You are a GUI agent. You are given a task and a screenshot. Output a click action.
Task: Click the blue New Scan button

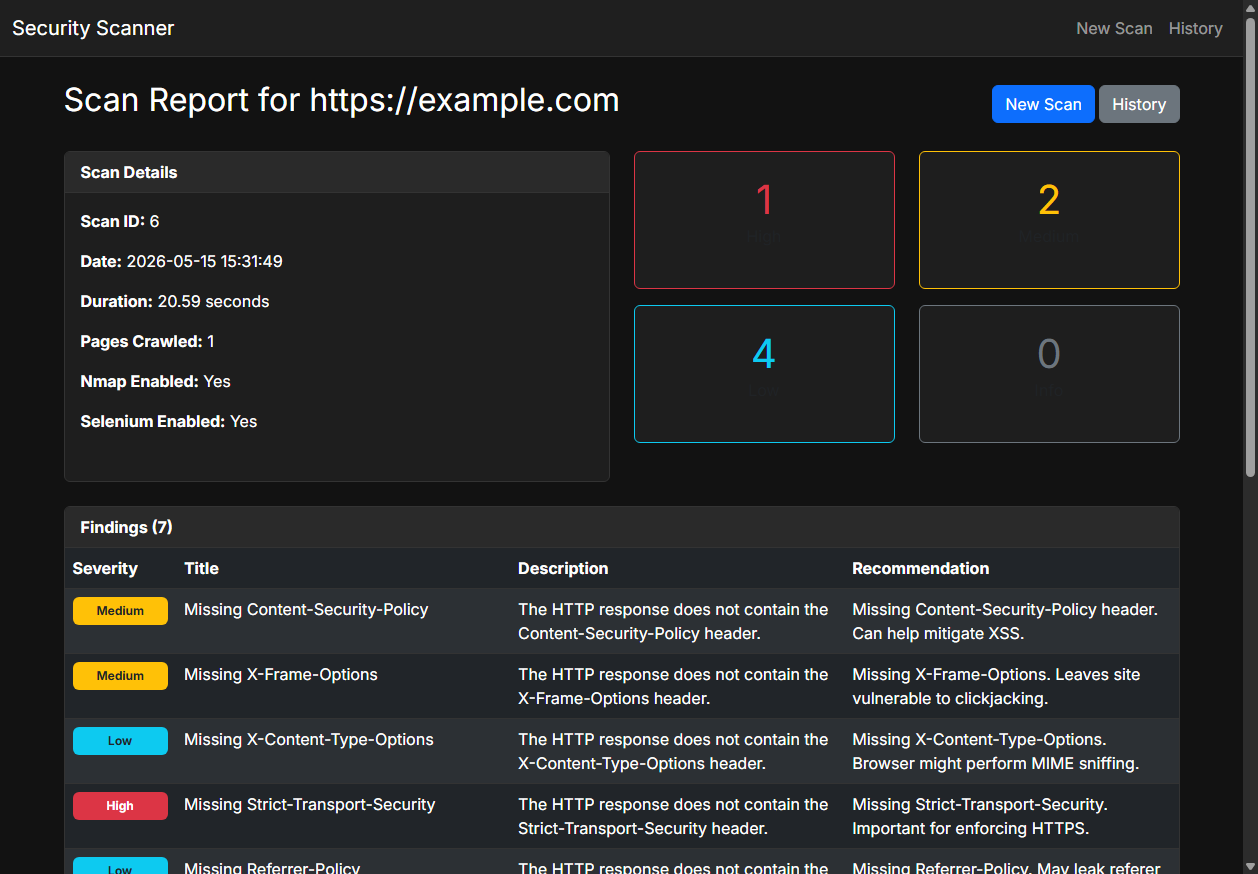click(x=1043, y=104)
